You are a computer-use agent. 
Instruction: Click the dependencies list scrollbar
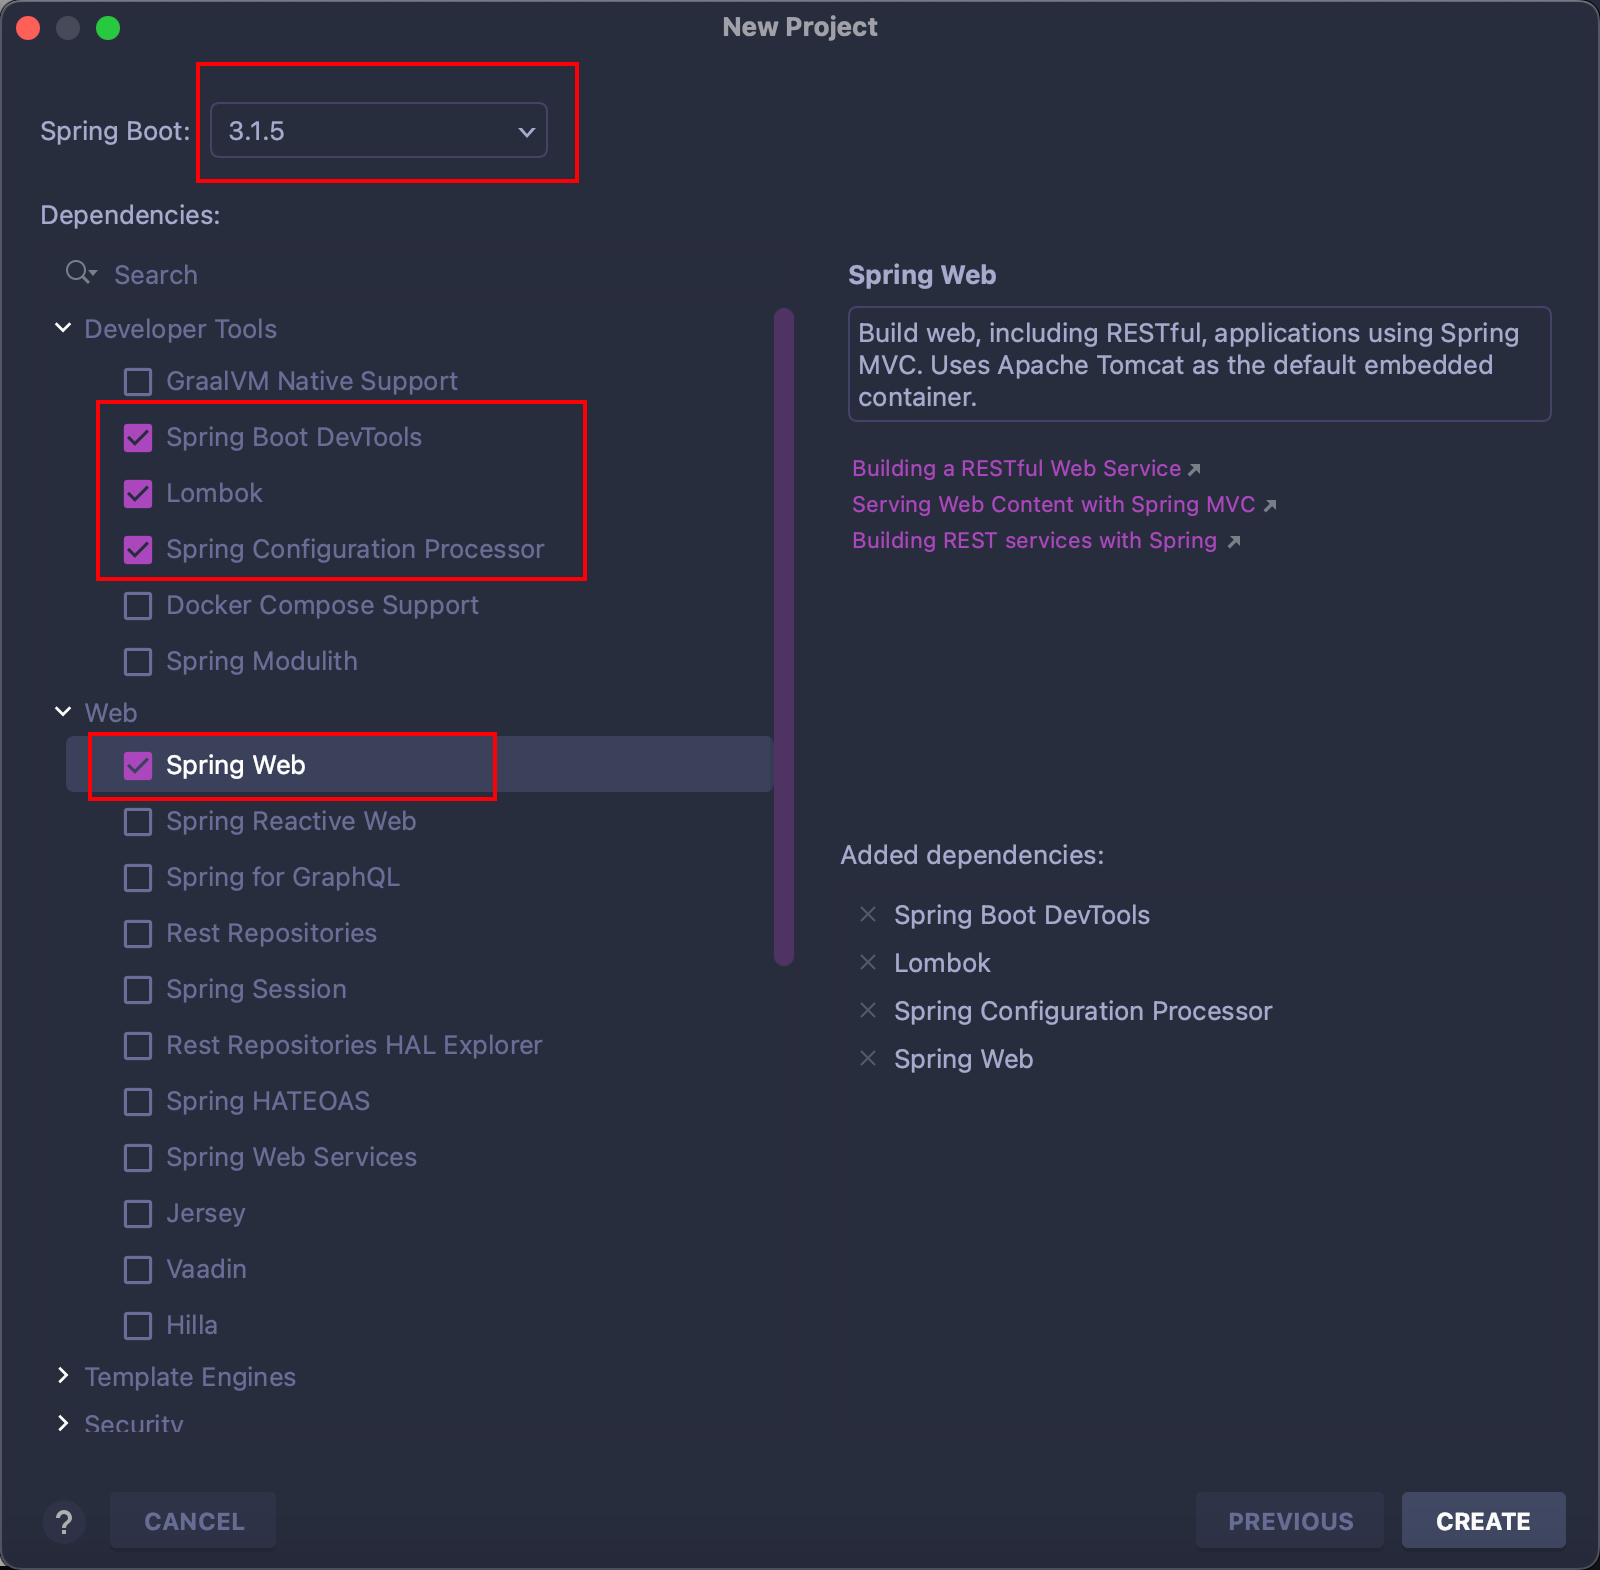tap(784, 636)
